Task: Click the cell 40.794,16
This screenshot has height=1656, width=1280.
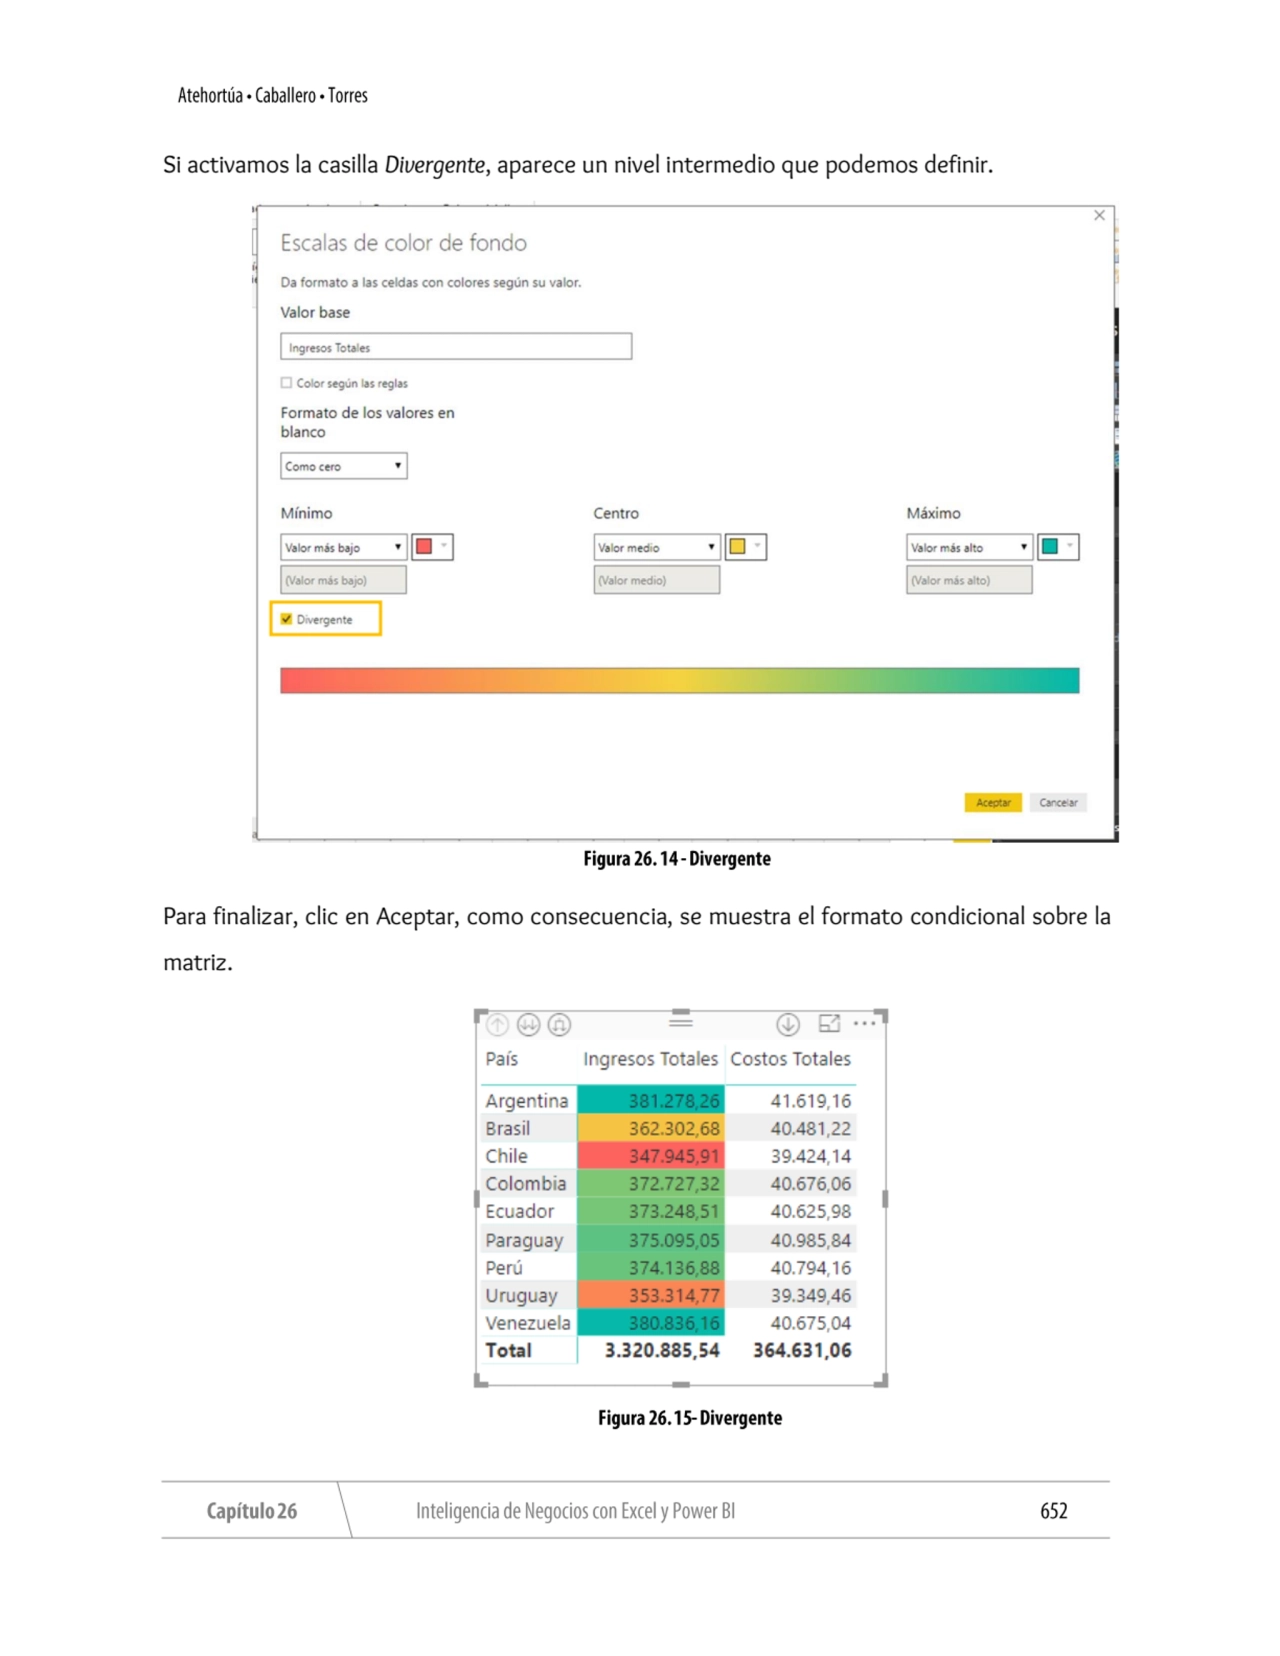Action: (811, 1268)
